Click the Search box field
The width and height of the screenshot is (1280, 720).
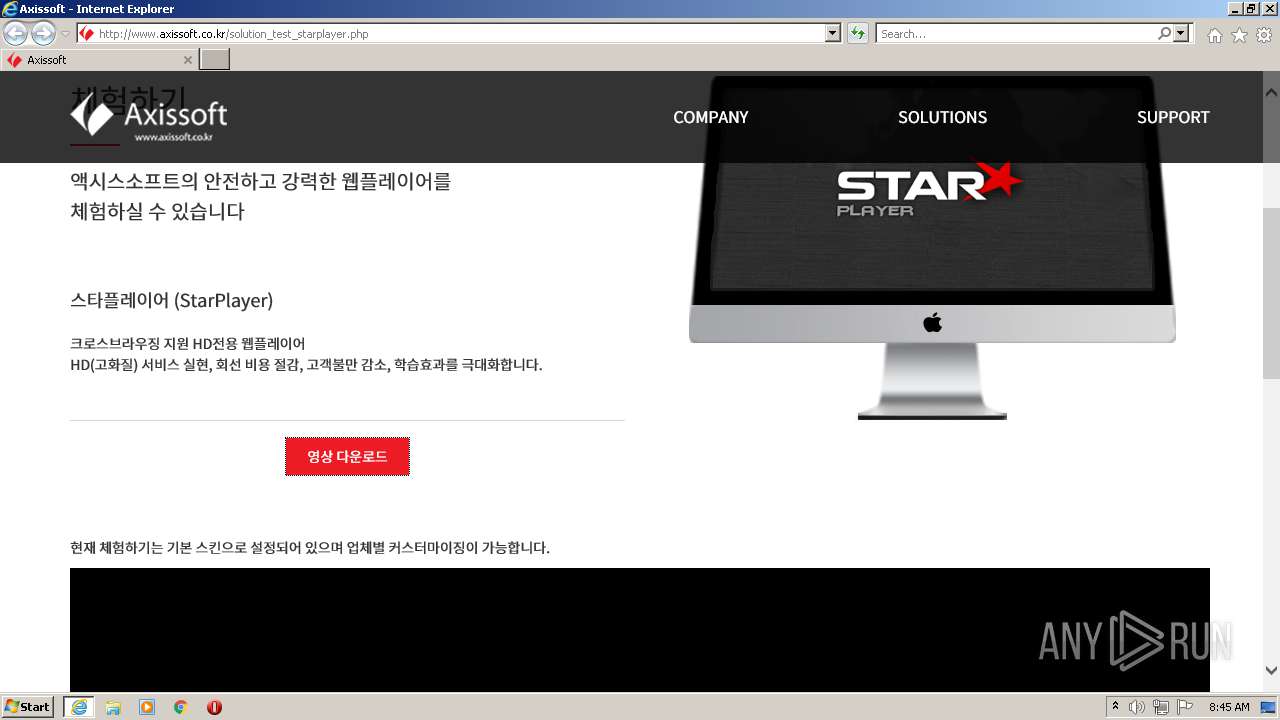pos(1016,34)
